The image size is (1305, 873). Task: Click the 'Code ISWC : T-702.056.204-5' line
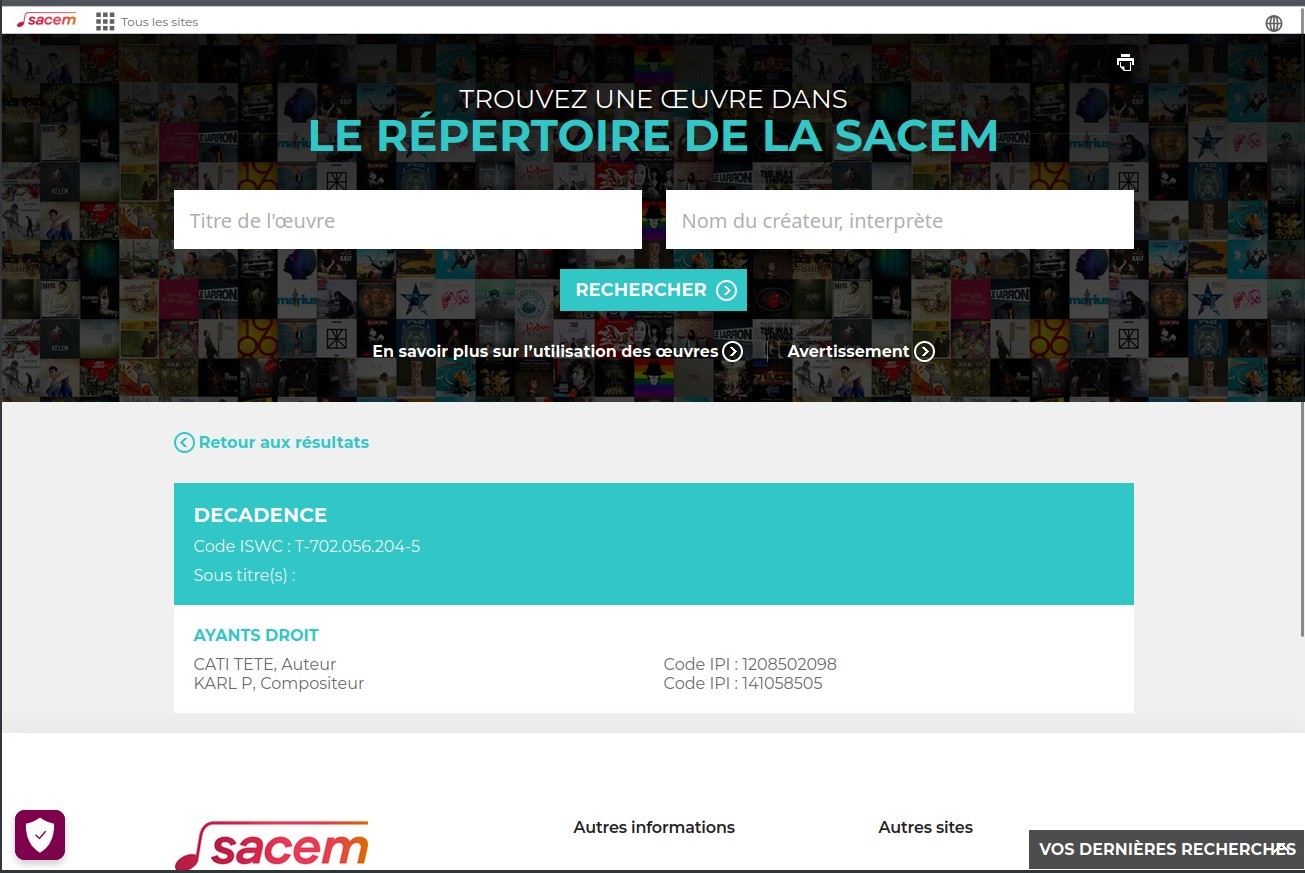307,546
